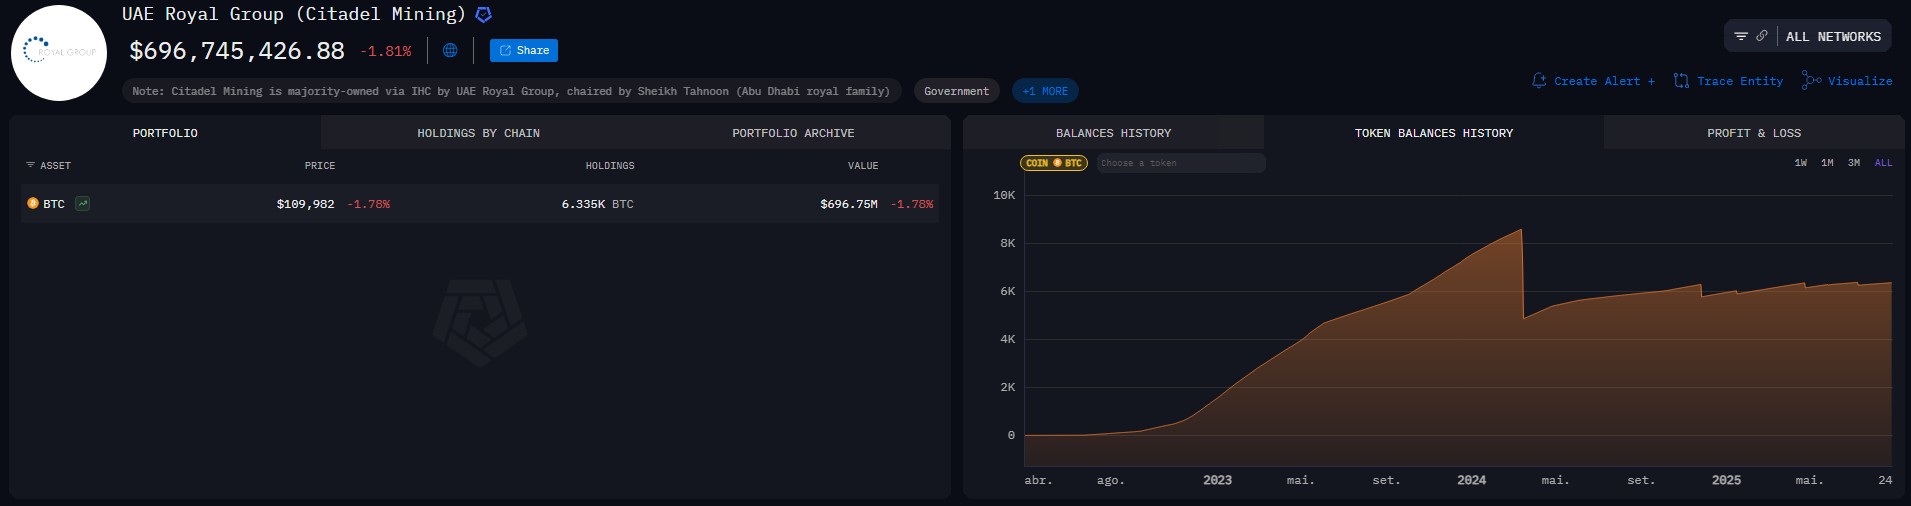Set chart range to 1M
The height and width of the screenshot is (506, 1911).
(1827, 163)
